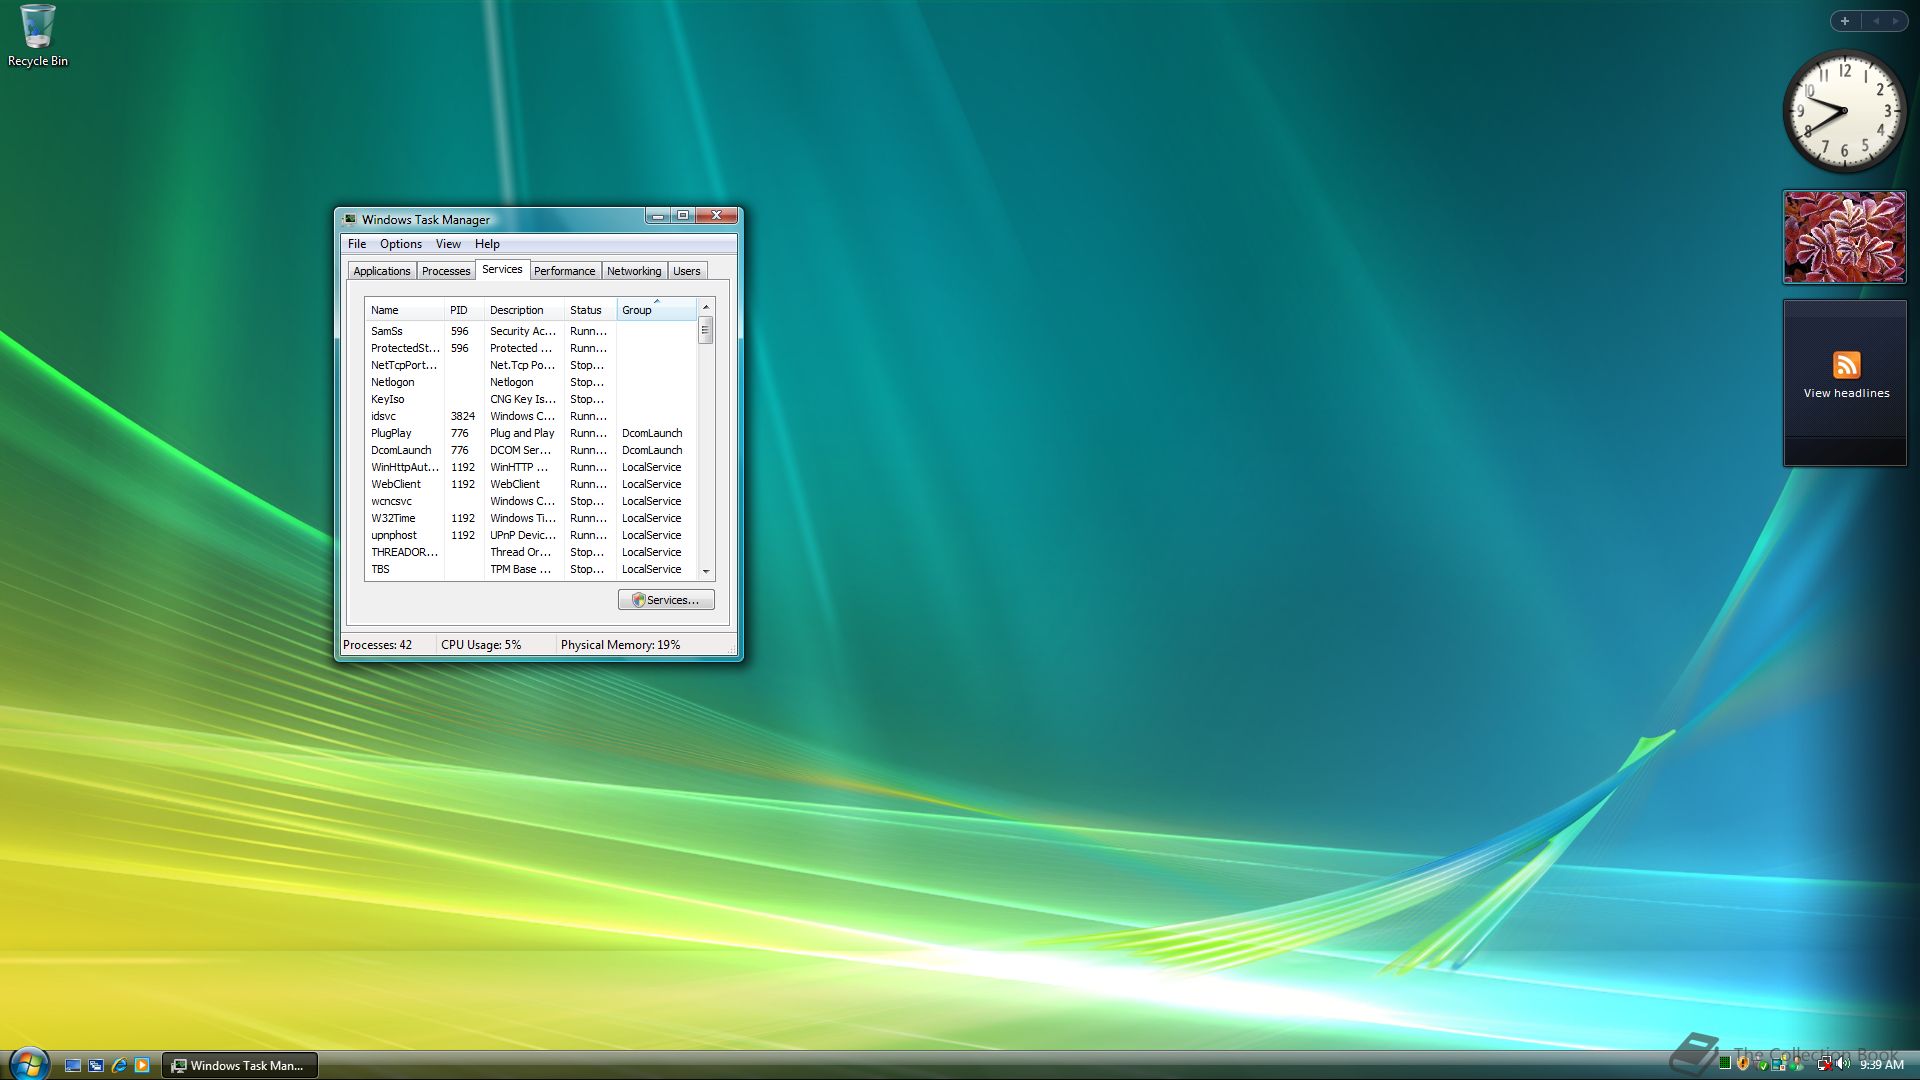Click the green checkmark tray icon
The image size is (1920, 1080).
click(x=1762, y=1065)
